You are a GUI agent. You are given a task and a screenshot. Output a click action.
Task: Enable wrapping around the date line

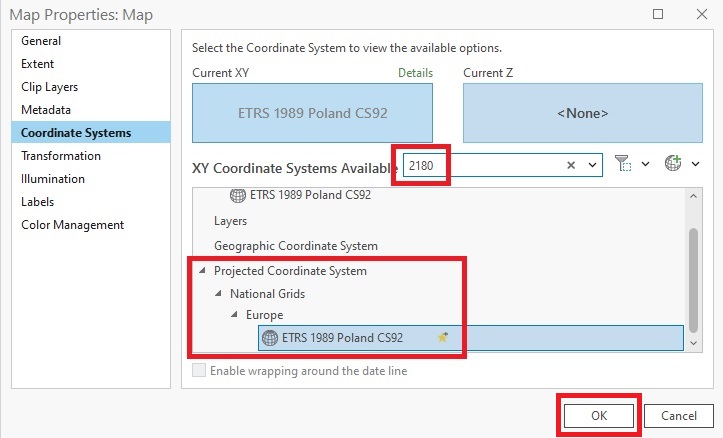click(199, 371)
